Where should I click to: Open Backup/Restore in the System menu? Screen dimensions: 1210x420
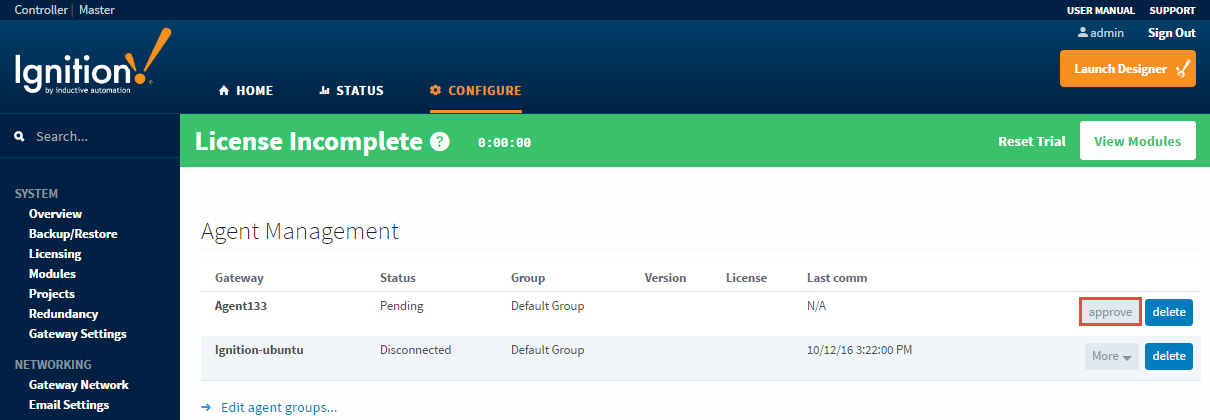73,234
